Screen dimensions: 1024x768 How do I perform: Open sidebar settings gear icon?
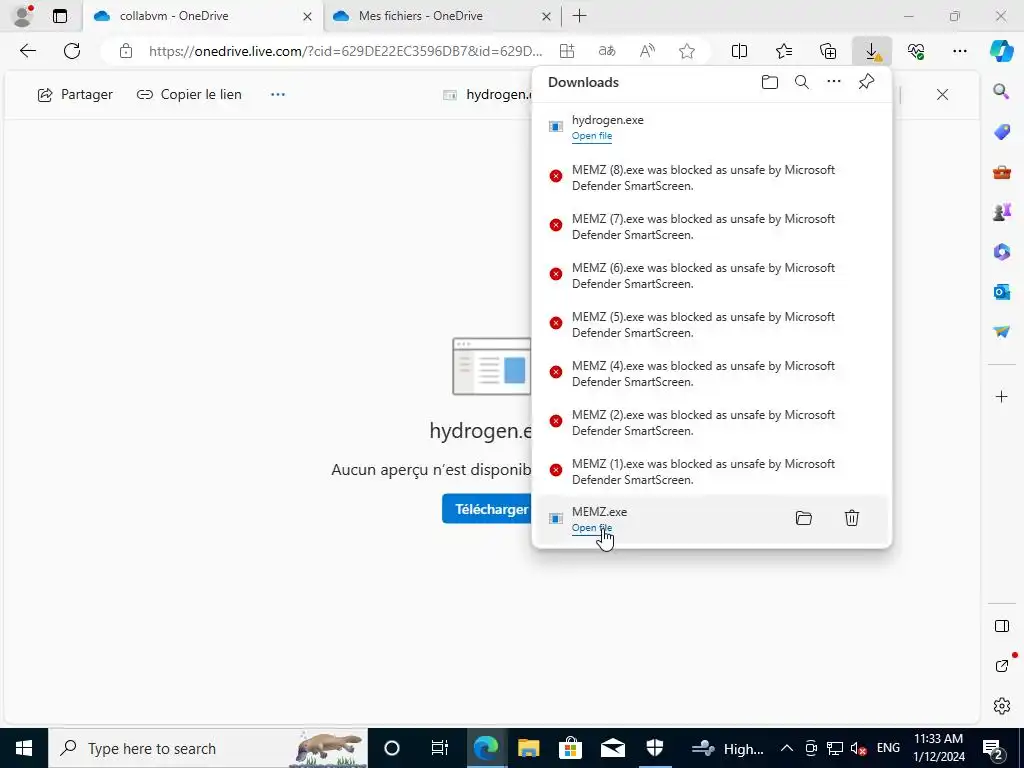click(x=1001, y=705)
